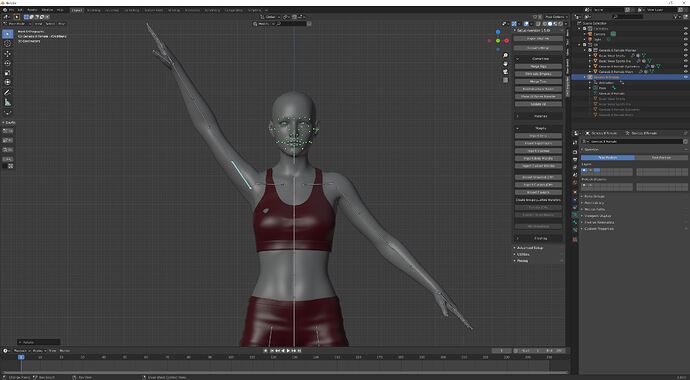The width and height of the screenshot is (690, 380).
Task: Click the outliner filter funnel icon
Action: click(x=676, y=17)
